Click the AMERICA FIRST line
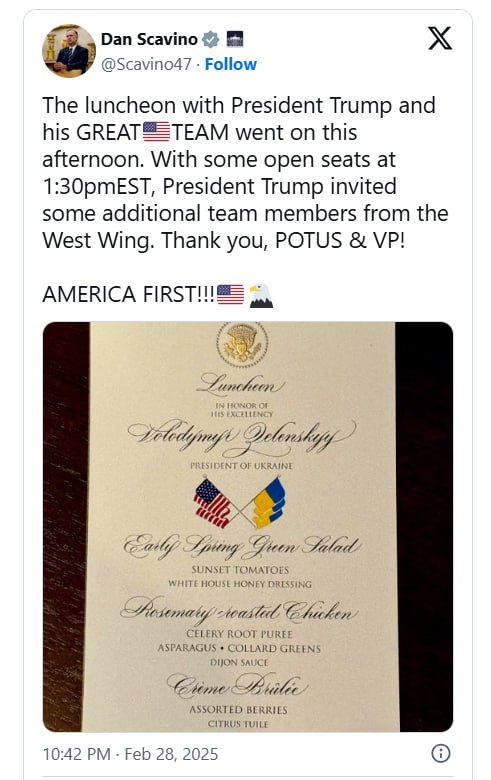The height and width of the screenshot is (780, 491). click(158, 295)
